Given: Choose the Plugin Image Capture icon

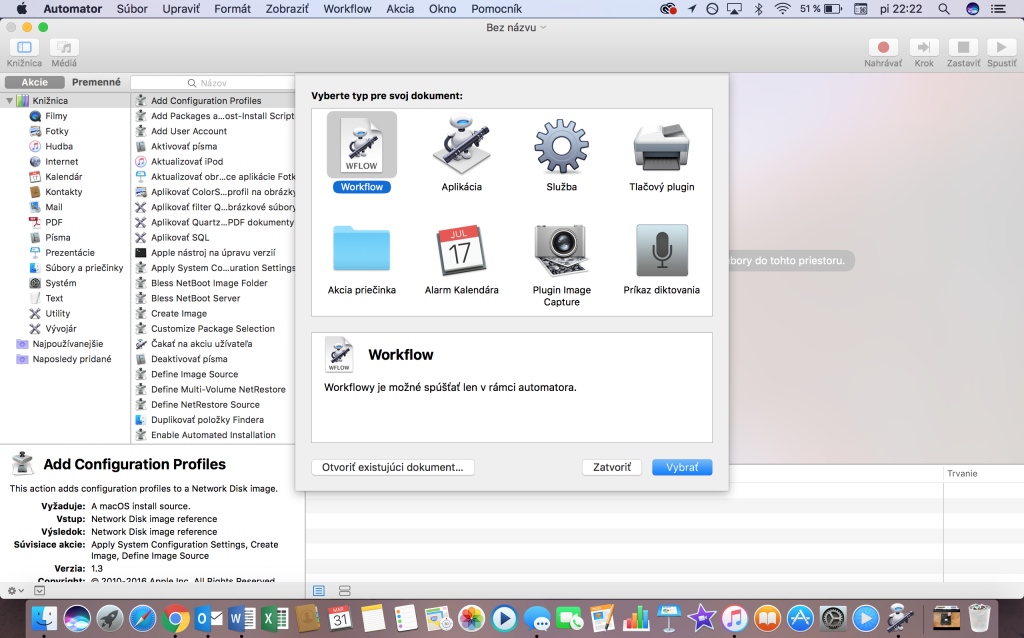Looking at the screenshot, I should (x=561, y=250).
